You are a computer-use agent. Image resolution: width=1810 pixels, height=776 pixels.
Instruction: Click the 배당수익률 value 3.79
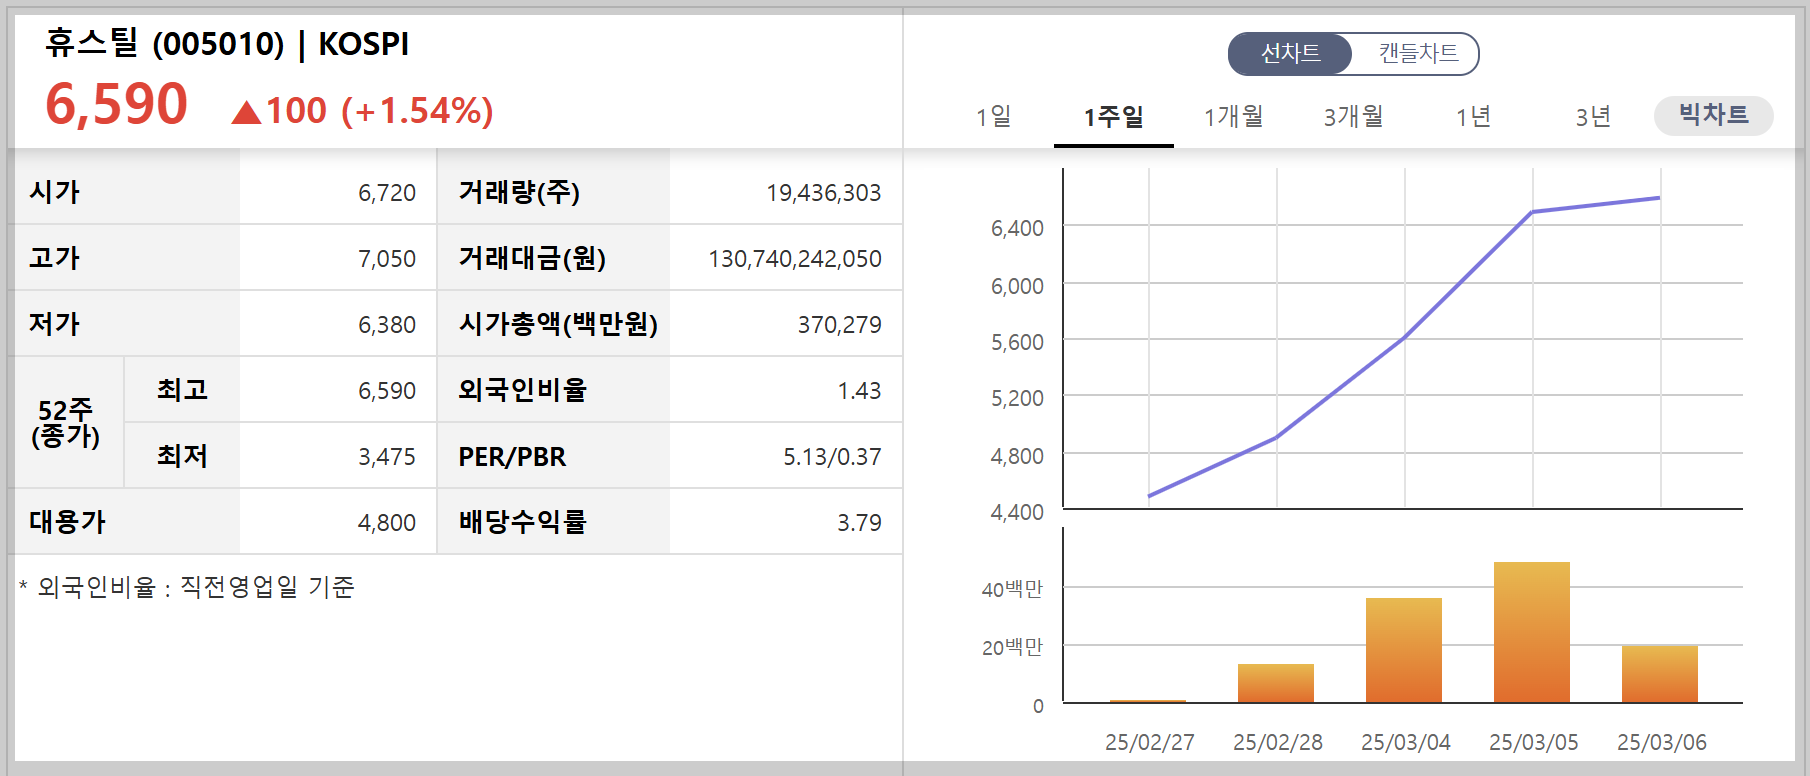[859, 523]
